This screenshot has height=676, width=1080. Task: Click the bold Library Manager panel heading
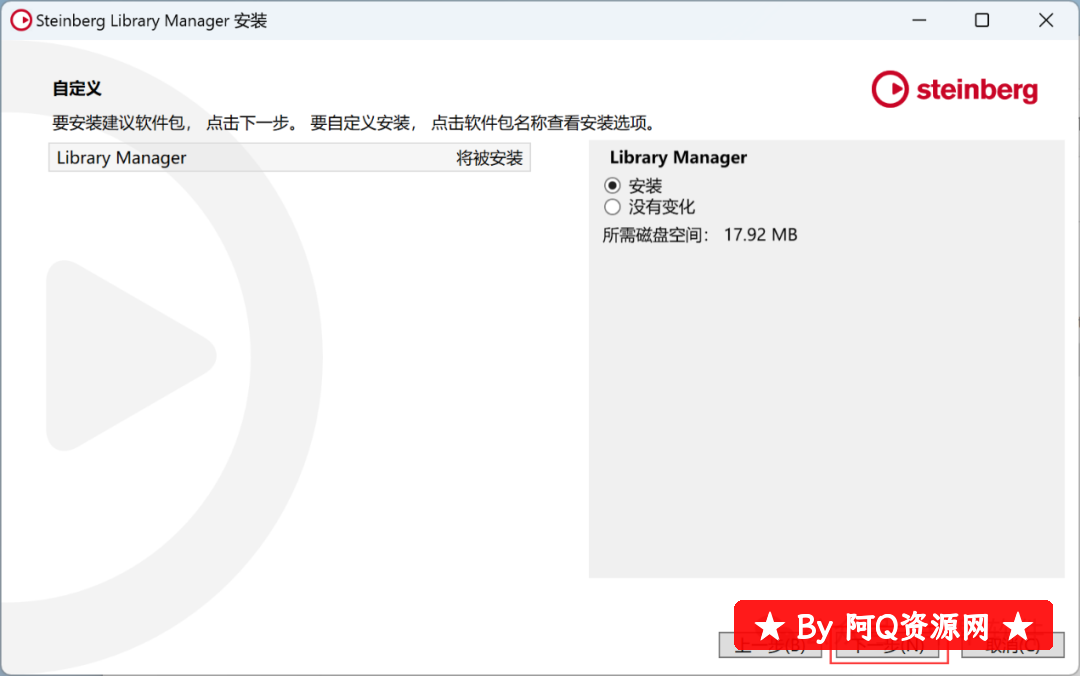point(678,158)
